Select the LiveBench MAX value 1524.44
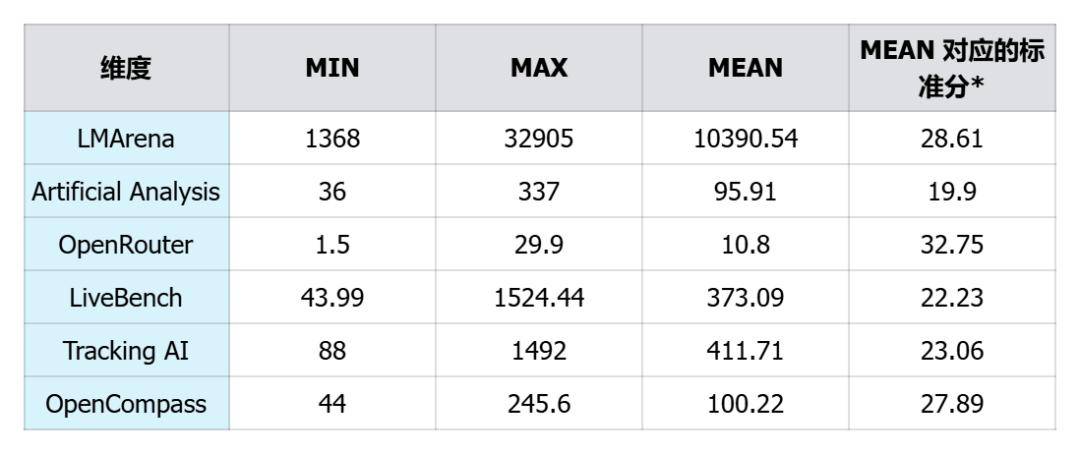 click(539, 298)
